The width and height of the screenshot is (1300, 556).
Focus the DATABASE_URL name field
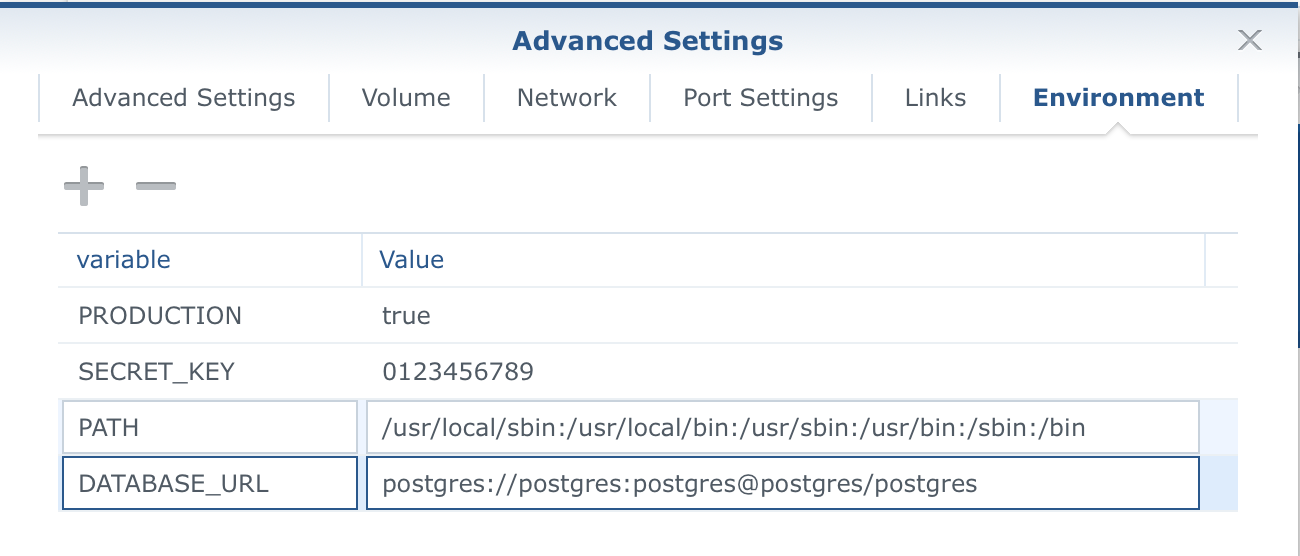point(210,484)
